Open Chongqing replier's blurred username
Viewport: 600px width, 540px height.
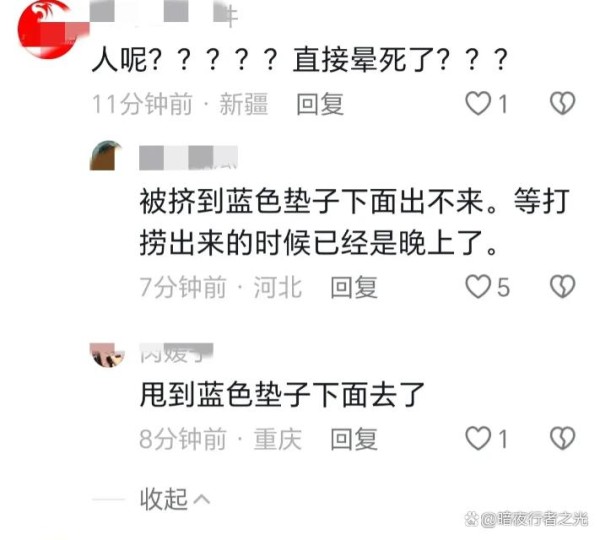click(176, 353)
